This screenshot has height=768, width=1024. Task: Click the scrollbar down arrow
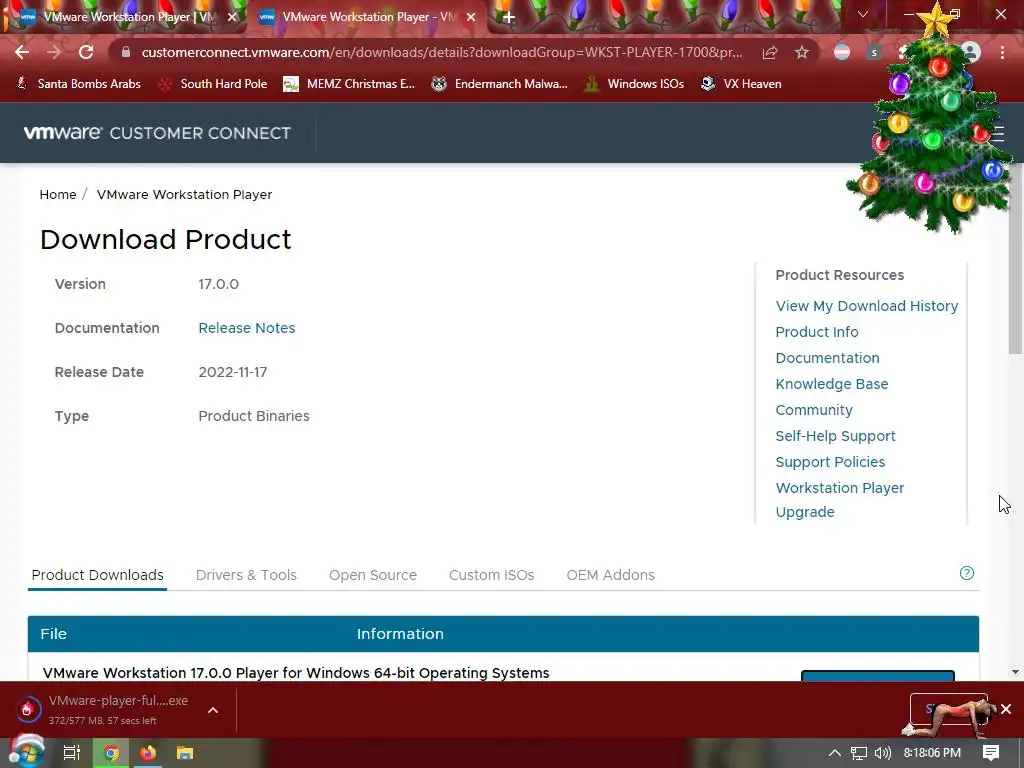pos(1016,672)
